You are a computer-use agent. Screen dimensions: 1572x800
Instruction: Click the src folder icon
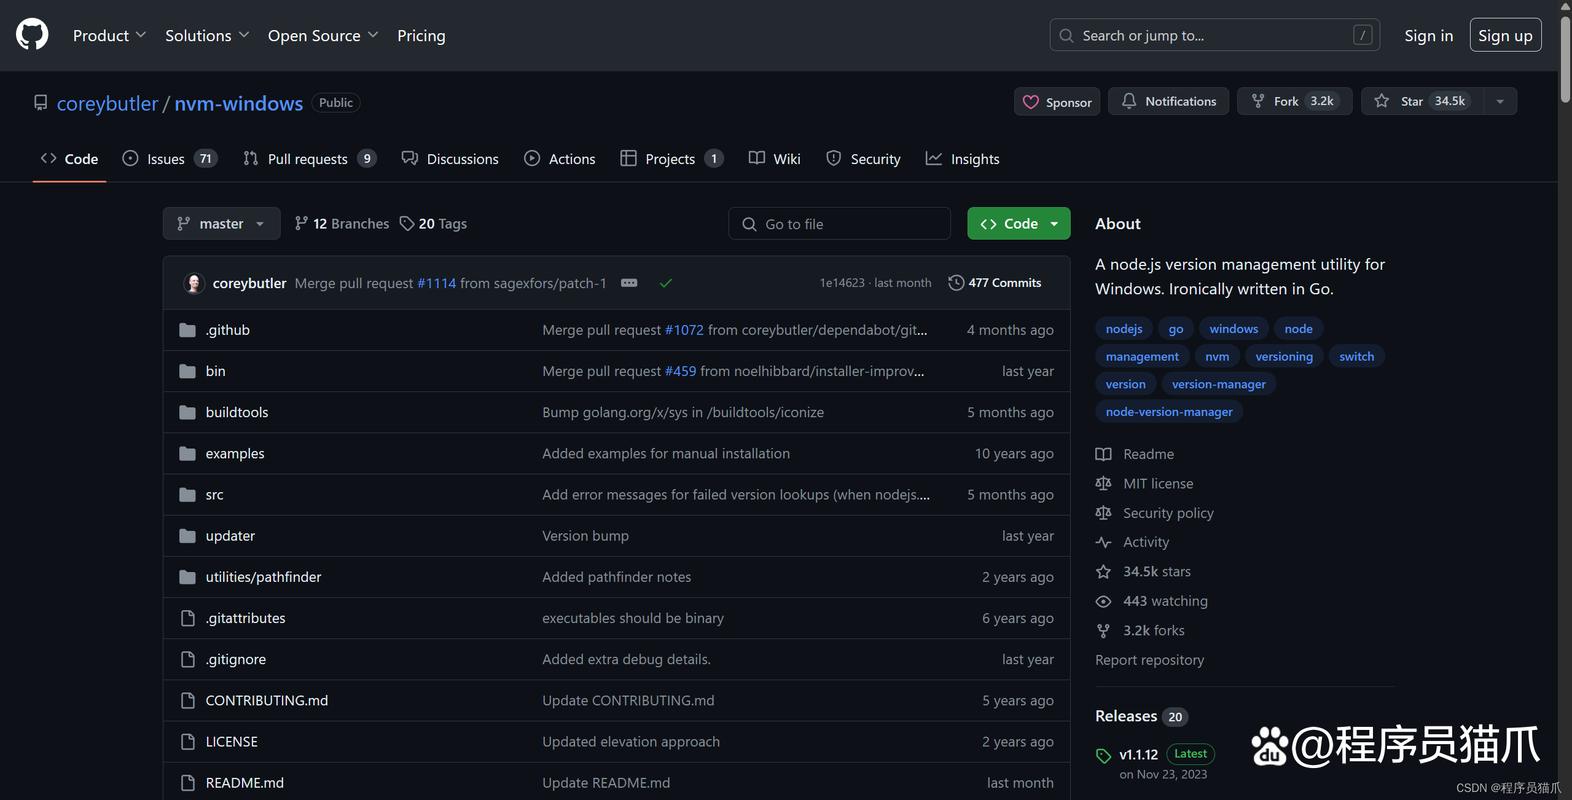pyautogui.click(x=187, y=495)
